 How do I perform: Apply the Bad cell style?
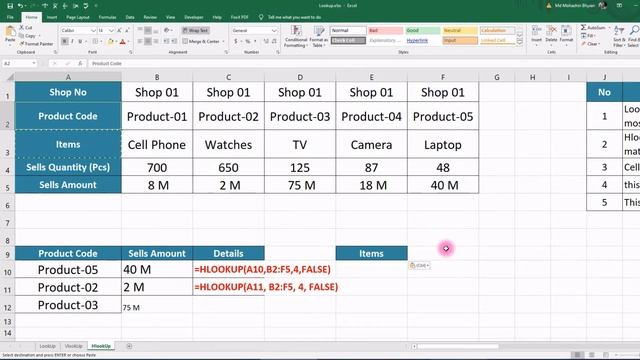point(385,31)
